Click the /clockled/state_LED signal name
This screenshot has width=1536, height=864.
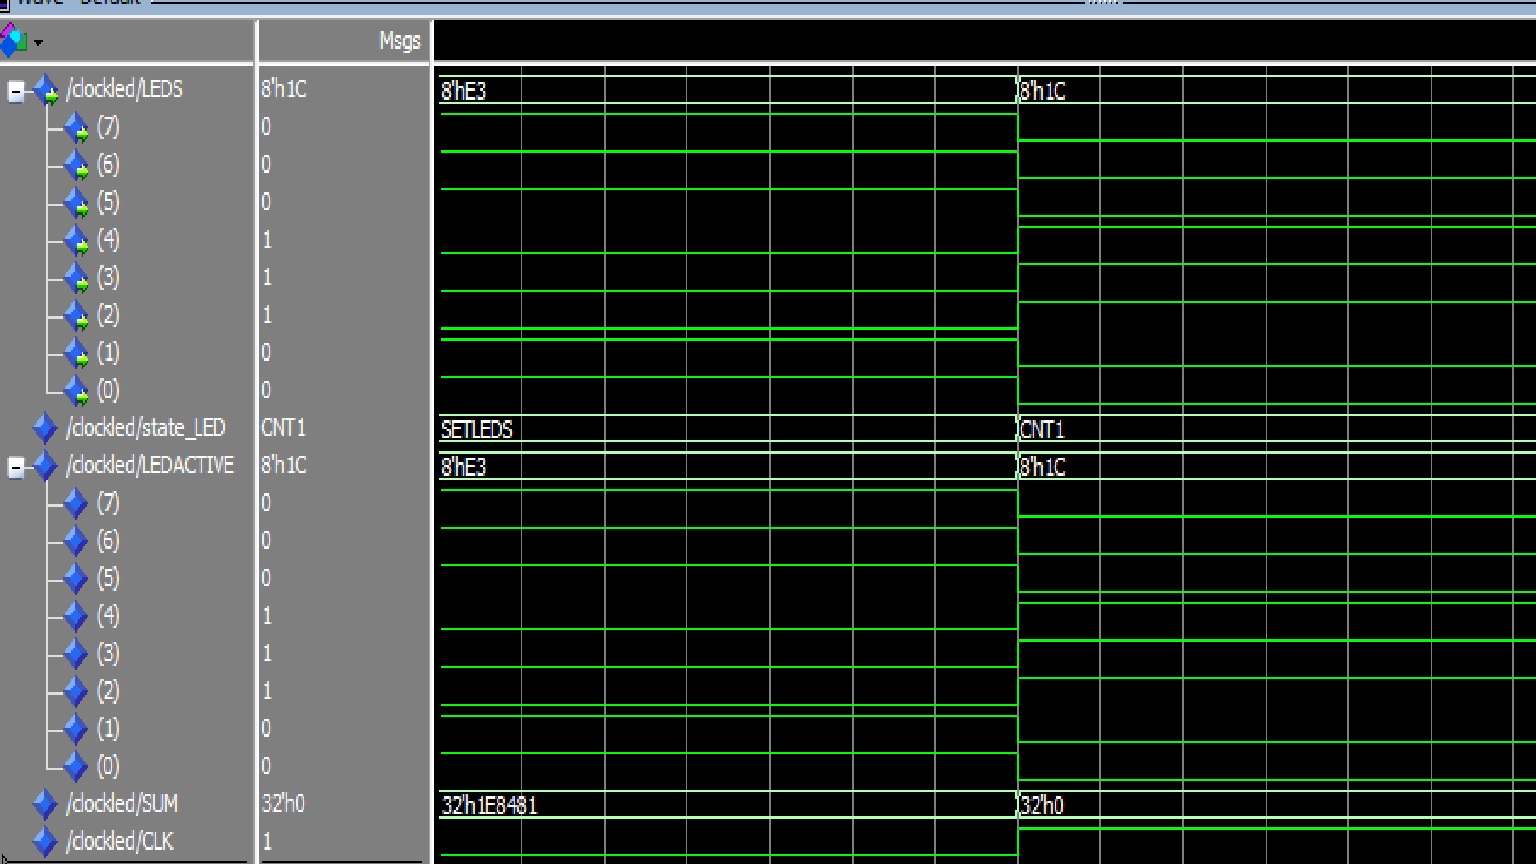(x=146, y=429)
